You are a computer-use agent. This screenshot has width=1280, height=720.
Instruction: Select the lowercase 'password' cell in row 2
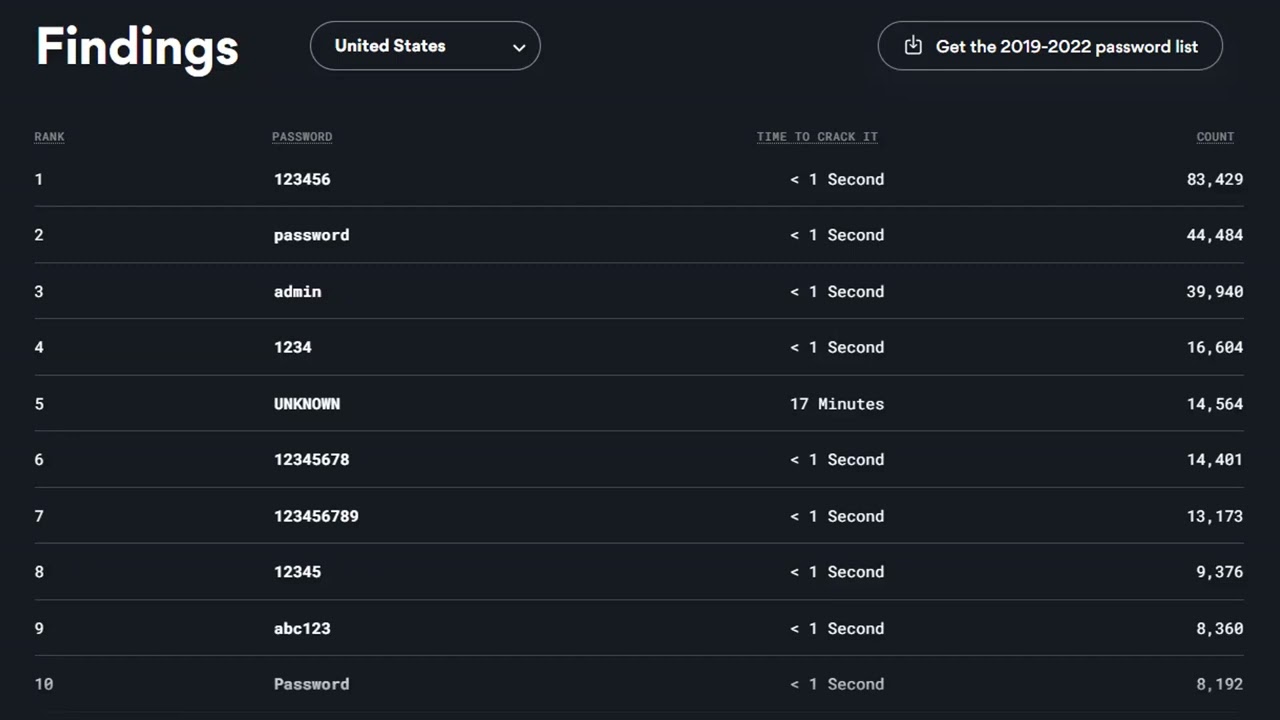tap(311, 236)
